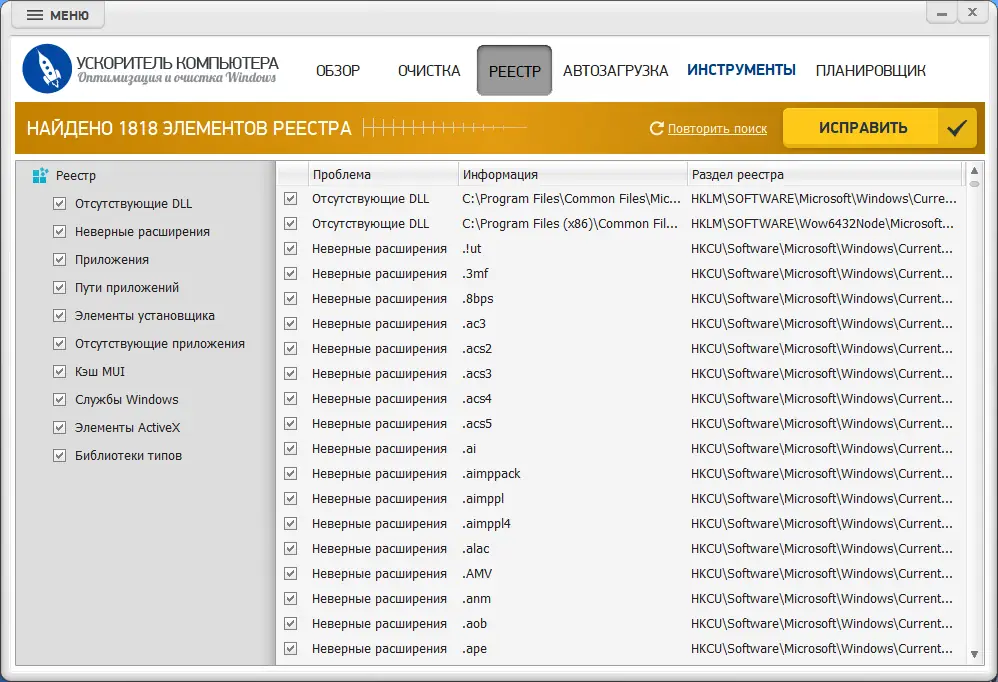Uncheck the .ac3 extension row checkbox
The width and height of the screenshot is (998, 682).
point(291,324)
